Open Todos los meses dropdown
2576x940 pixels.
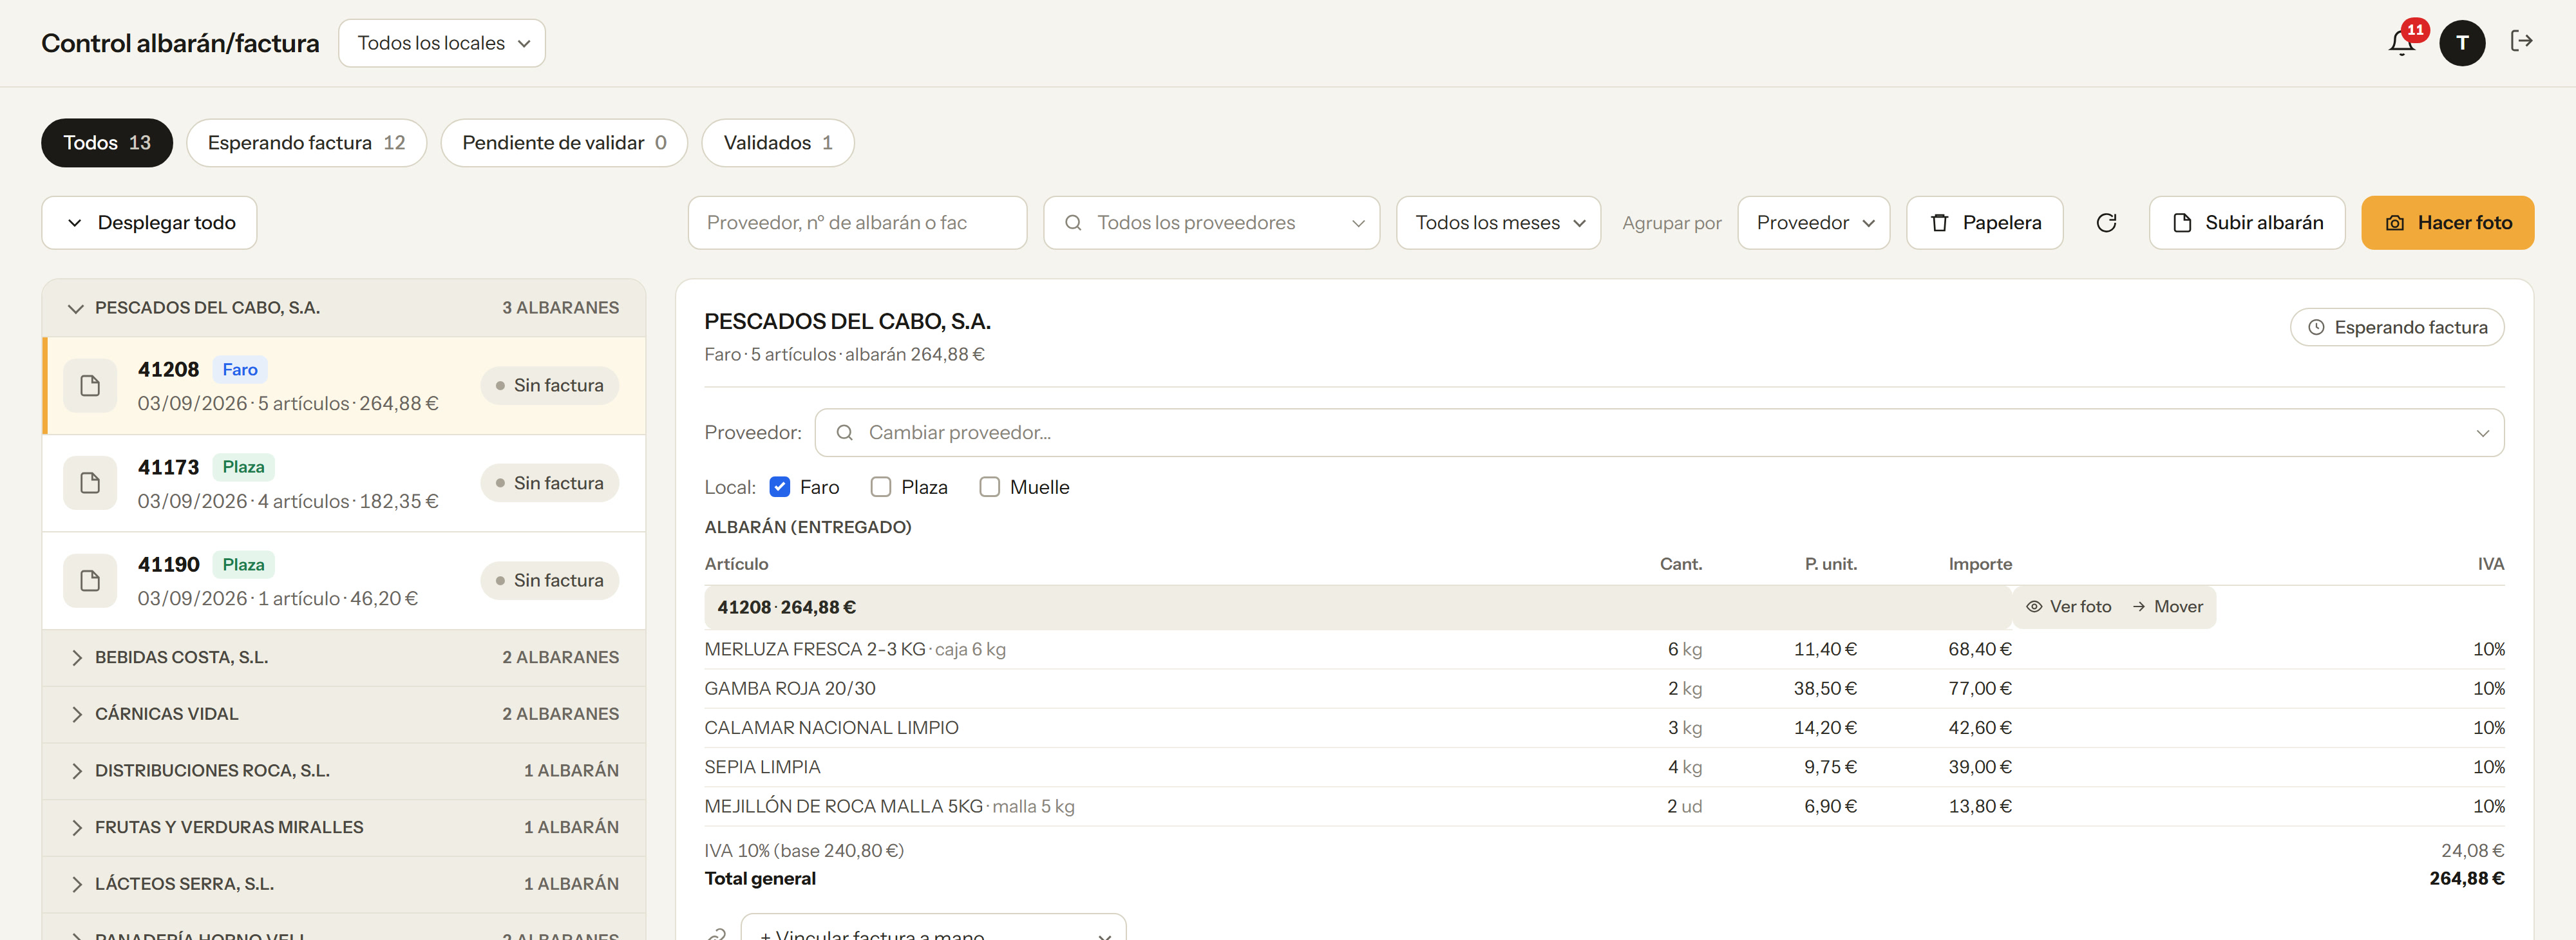1498,223
